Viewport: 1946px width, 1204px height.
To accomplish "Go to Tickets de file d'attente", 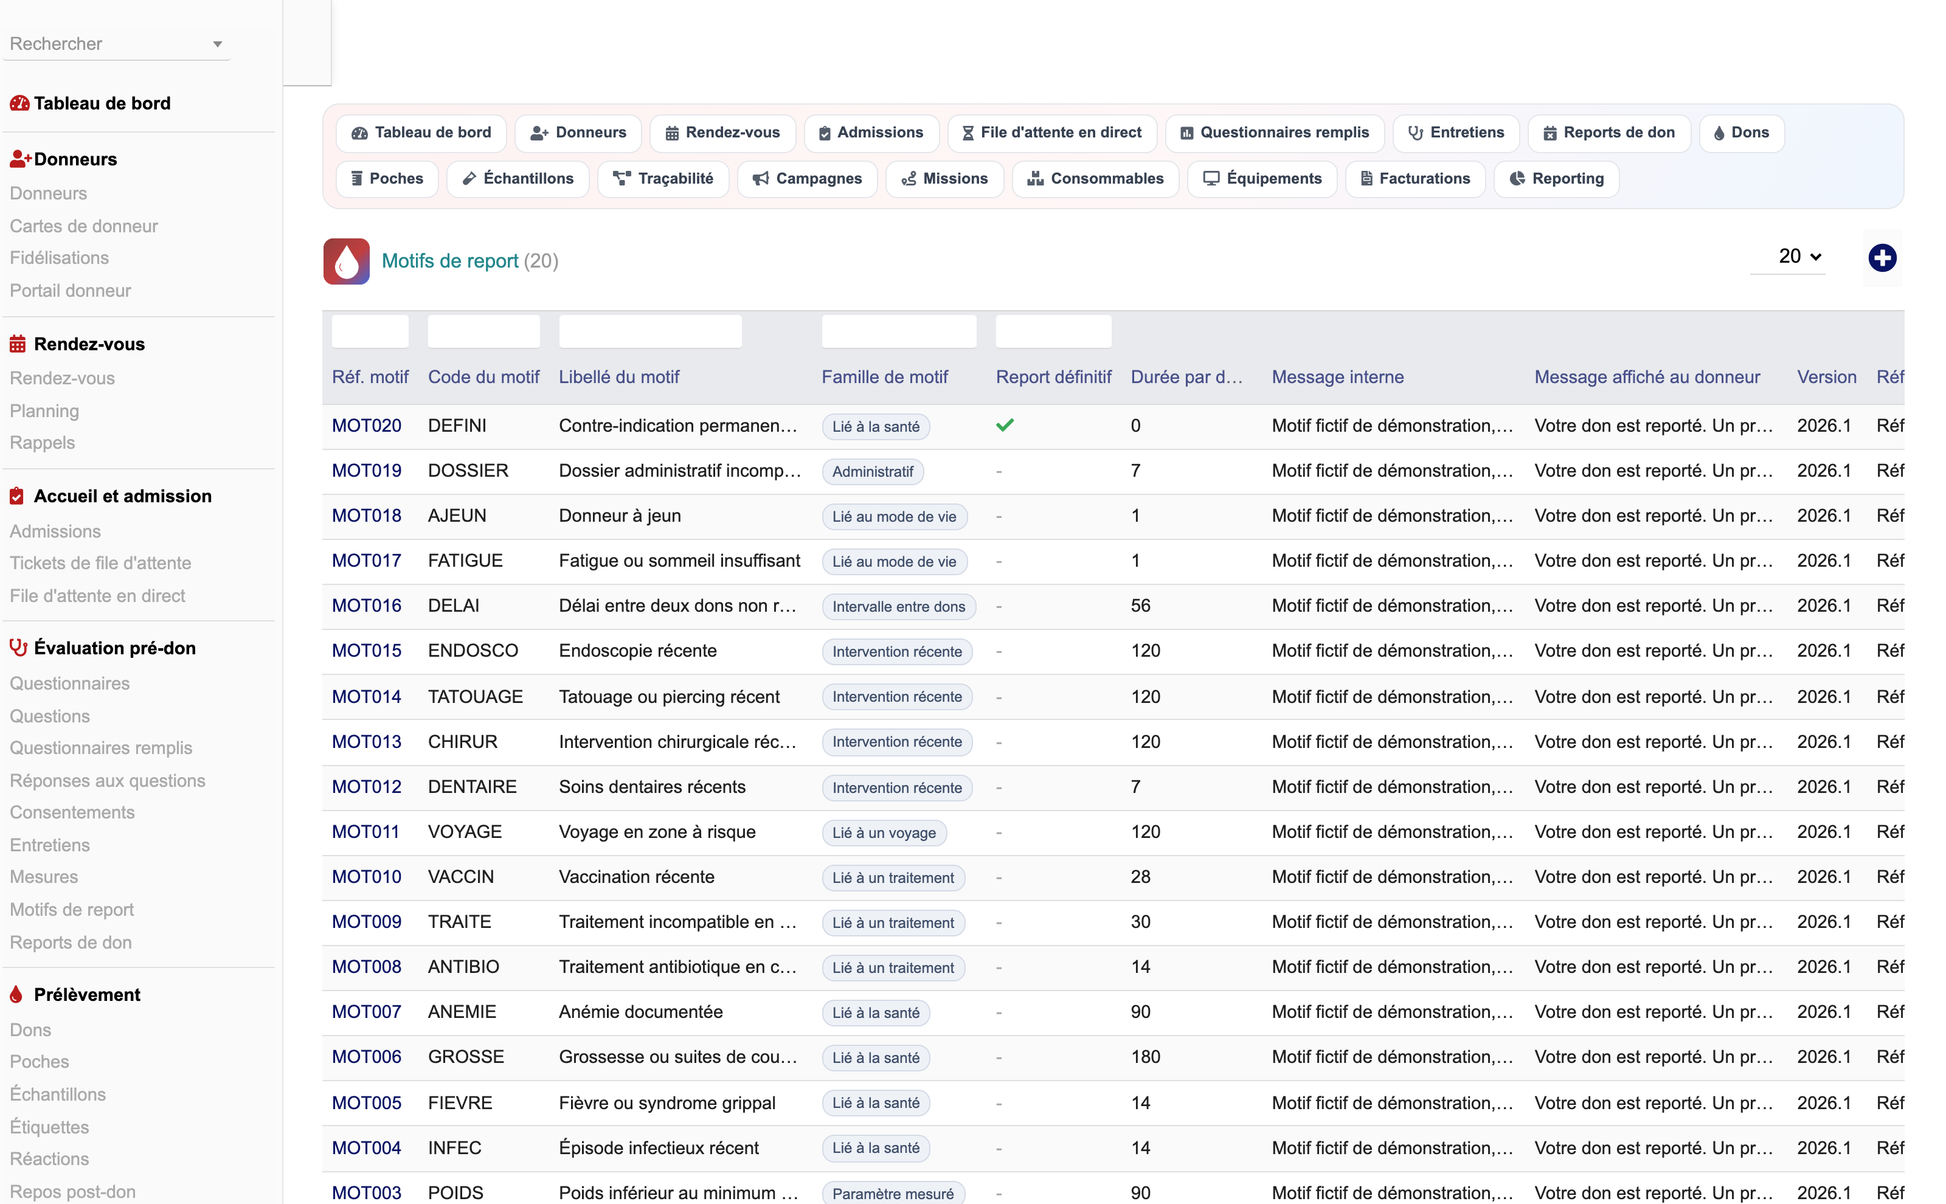I will pos(100,563).
